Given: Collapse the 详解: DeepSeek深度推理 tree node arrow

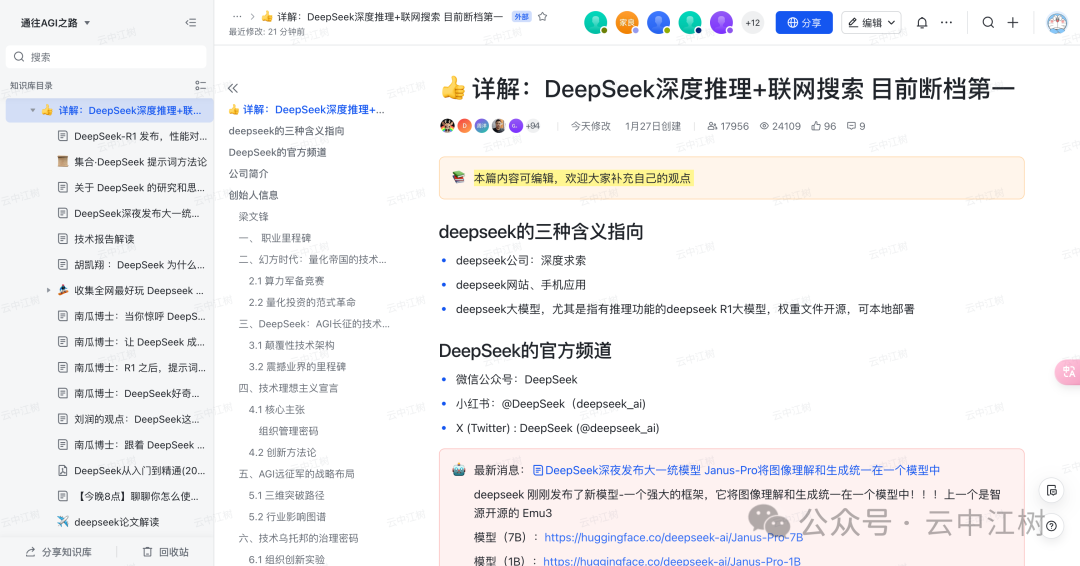Looking at the screenshot, I should 32,110.
